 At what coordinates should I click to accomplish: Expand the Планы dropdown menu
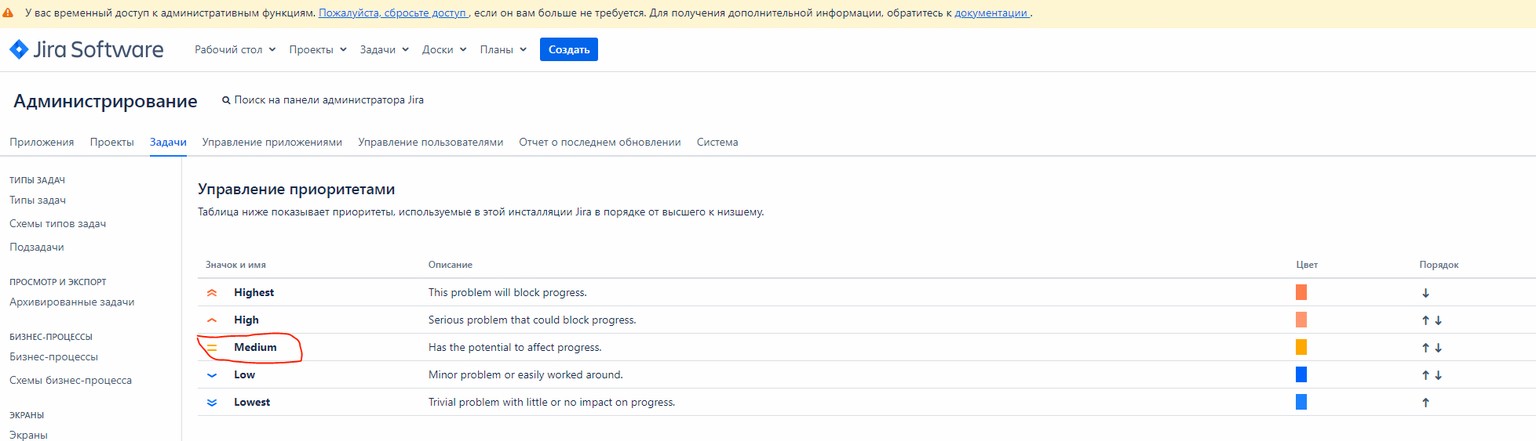pos(503,50)
